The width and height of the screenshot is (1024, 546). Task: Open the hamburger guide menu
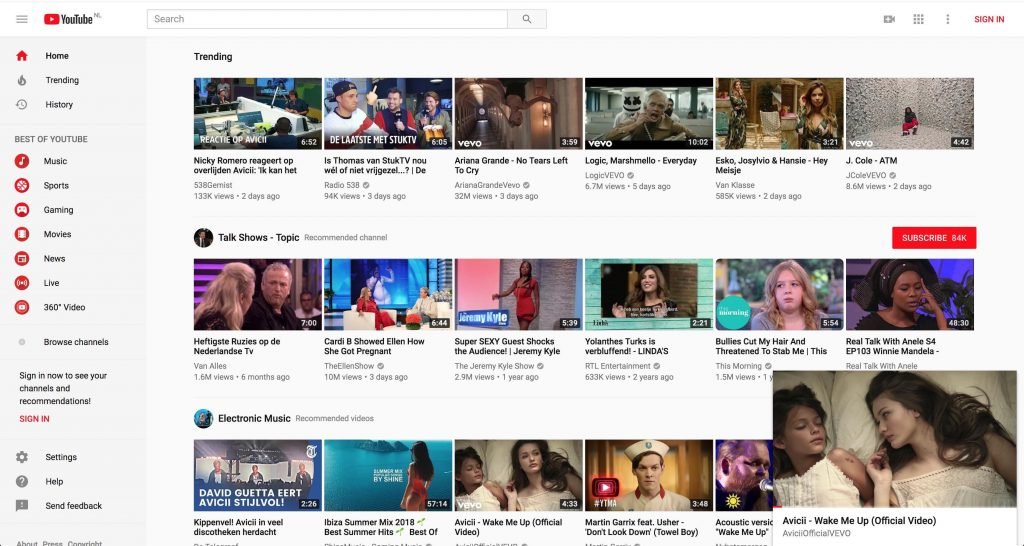pyautogui.click(x=22, y=19)
